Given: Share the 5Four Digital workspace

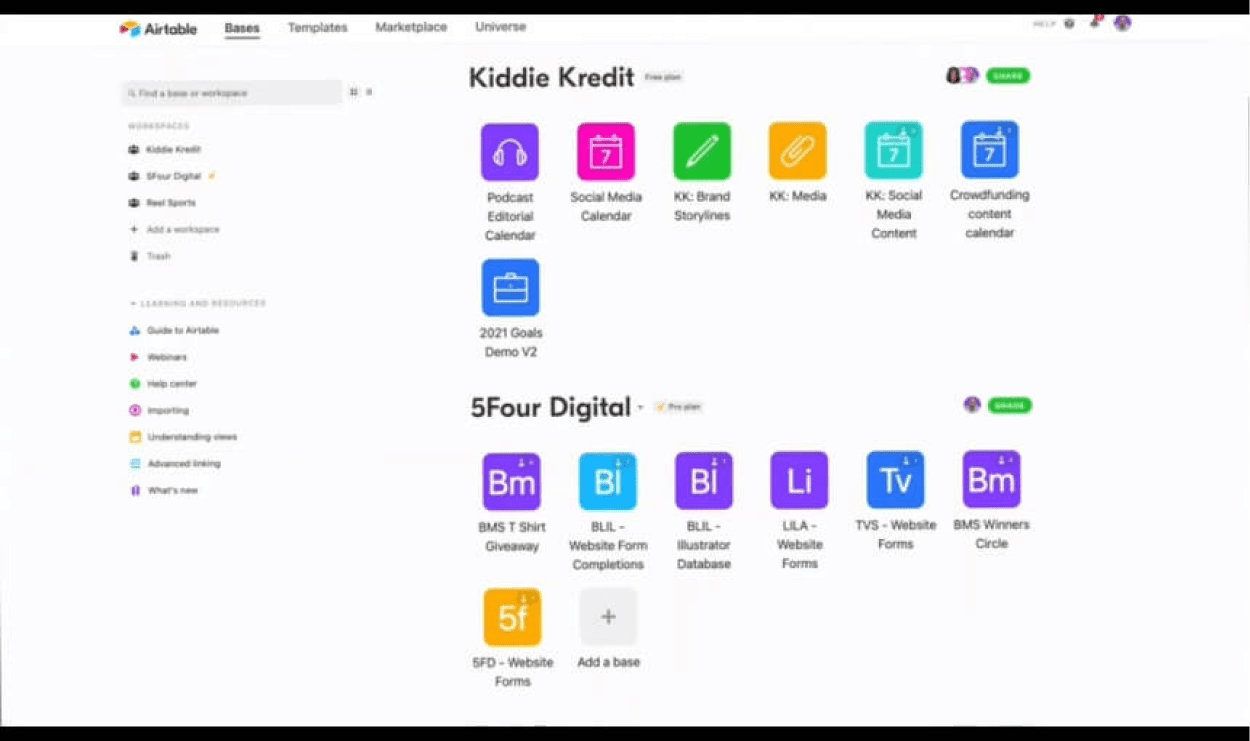Looking at the screenshot, I should pos(1010,405).
